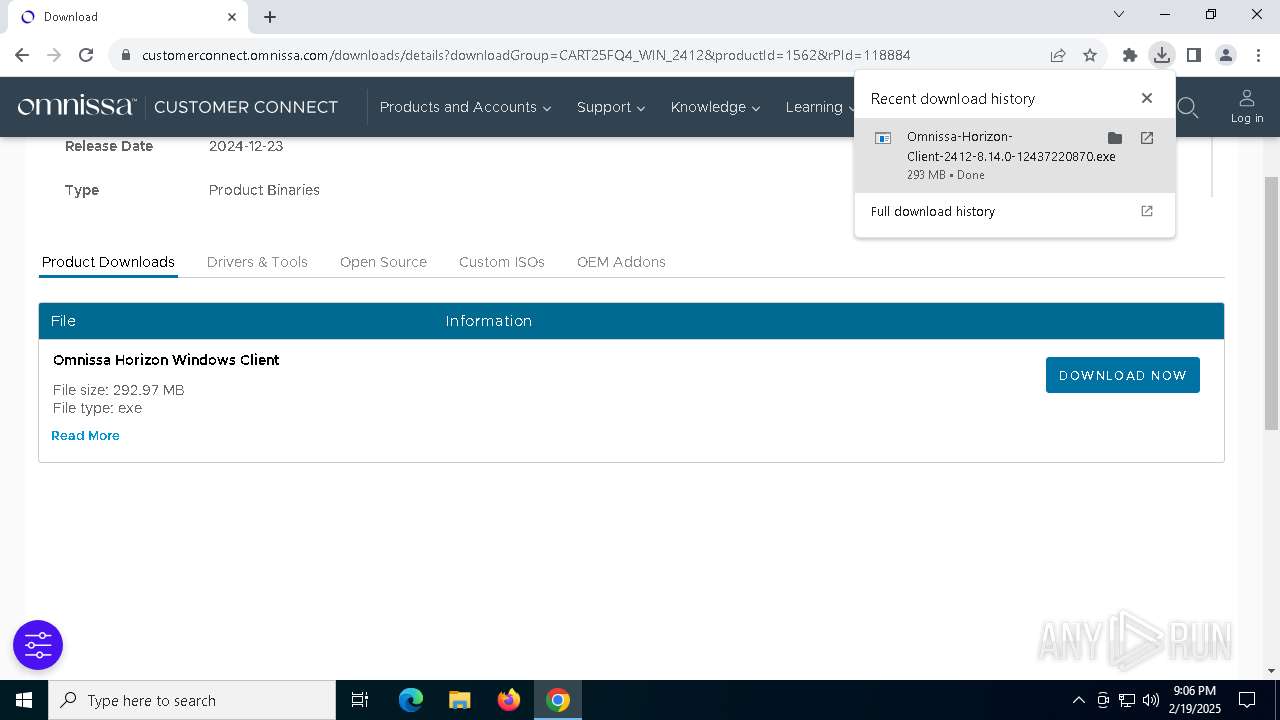
Task: Launch Microsoft Edge from taskbar
Action: 411,700
